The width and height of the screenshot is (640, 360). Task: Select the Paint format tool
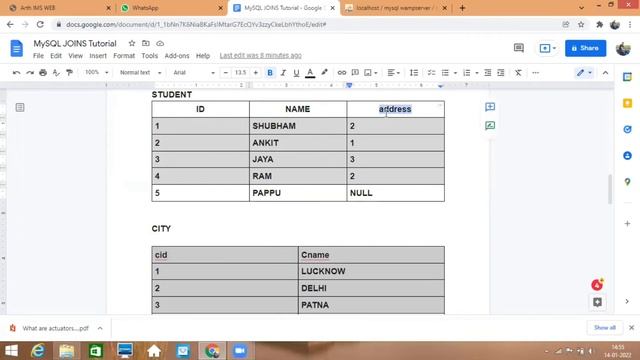coord(69,73)
